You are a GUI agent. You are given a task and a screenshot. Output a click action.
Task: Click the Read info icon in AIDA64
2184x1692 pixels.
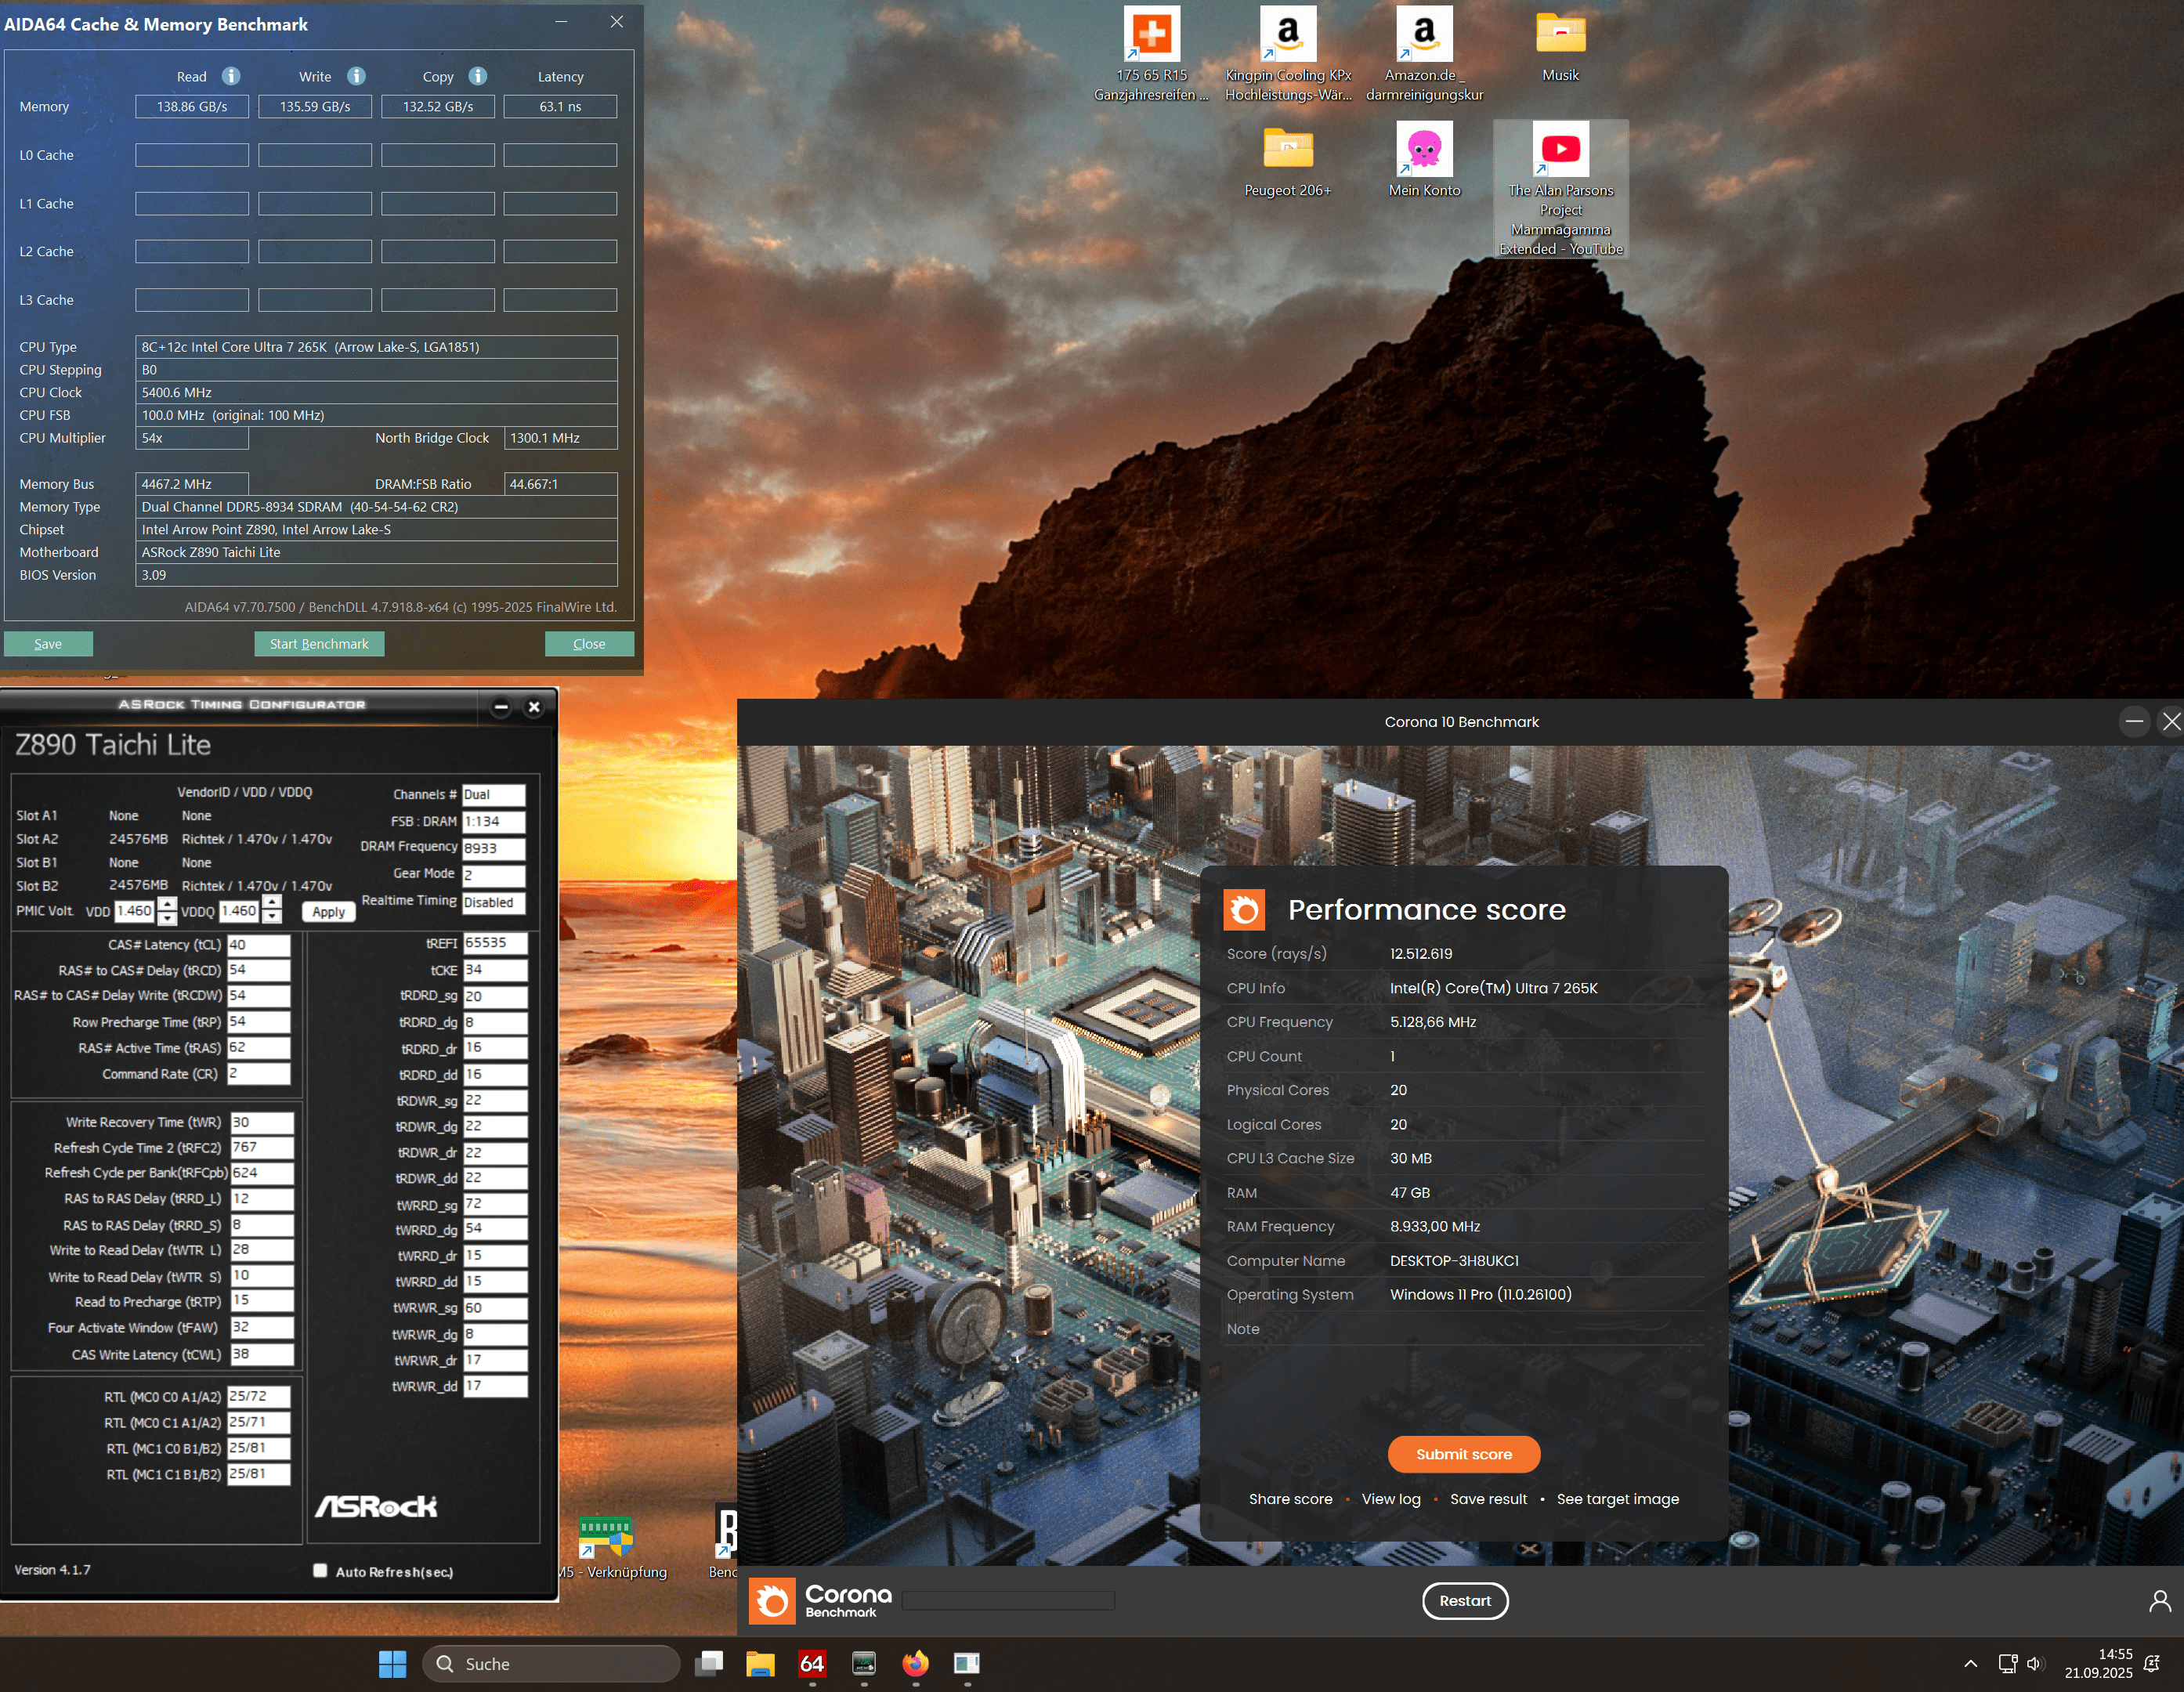[x=231, y=76]
